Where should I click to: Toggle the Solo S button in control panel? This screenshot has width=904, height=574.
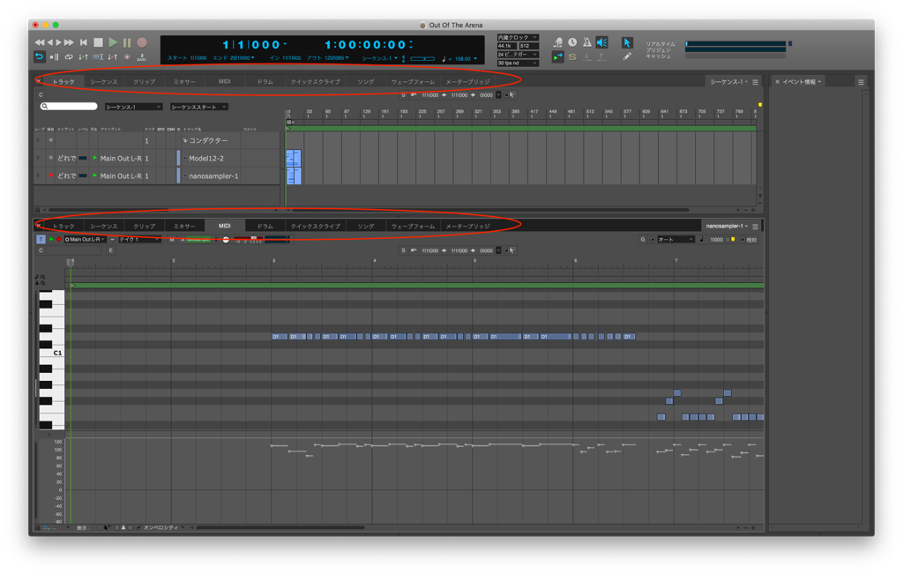(572, 57)
